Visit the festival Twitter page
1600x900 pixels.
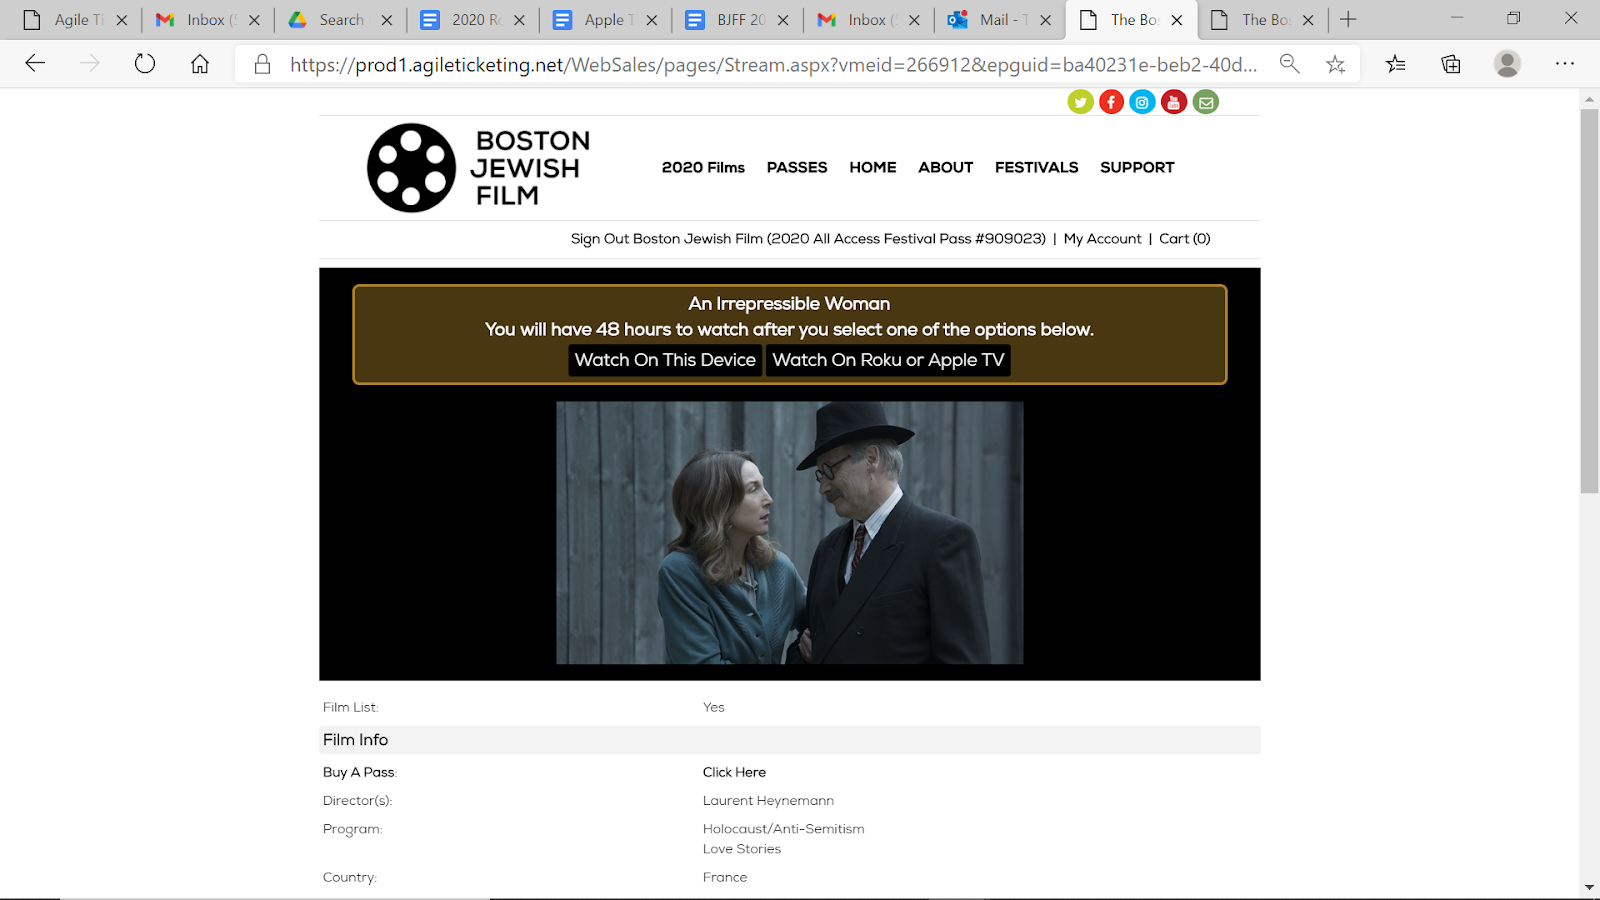click(1080, 102)
